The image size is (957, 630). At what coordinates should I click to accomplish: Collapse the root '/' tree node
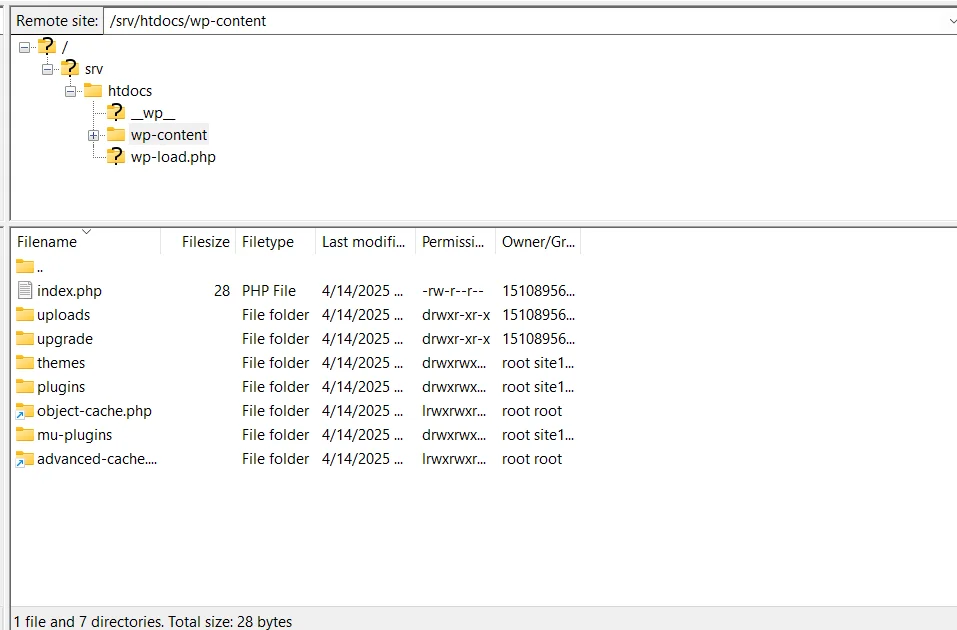[24, 47]
